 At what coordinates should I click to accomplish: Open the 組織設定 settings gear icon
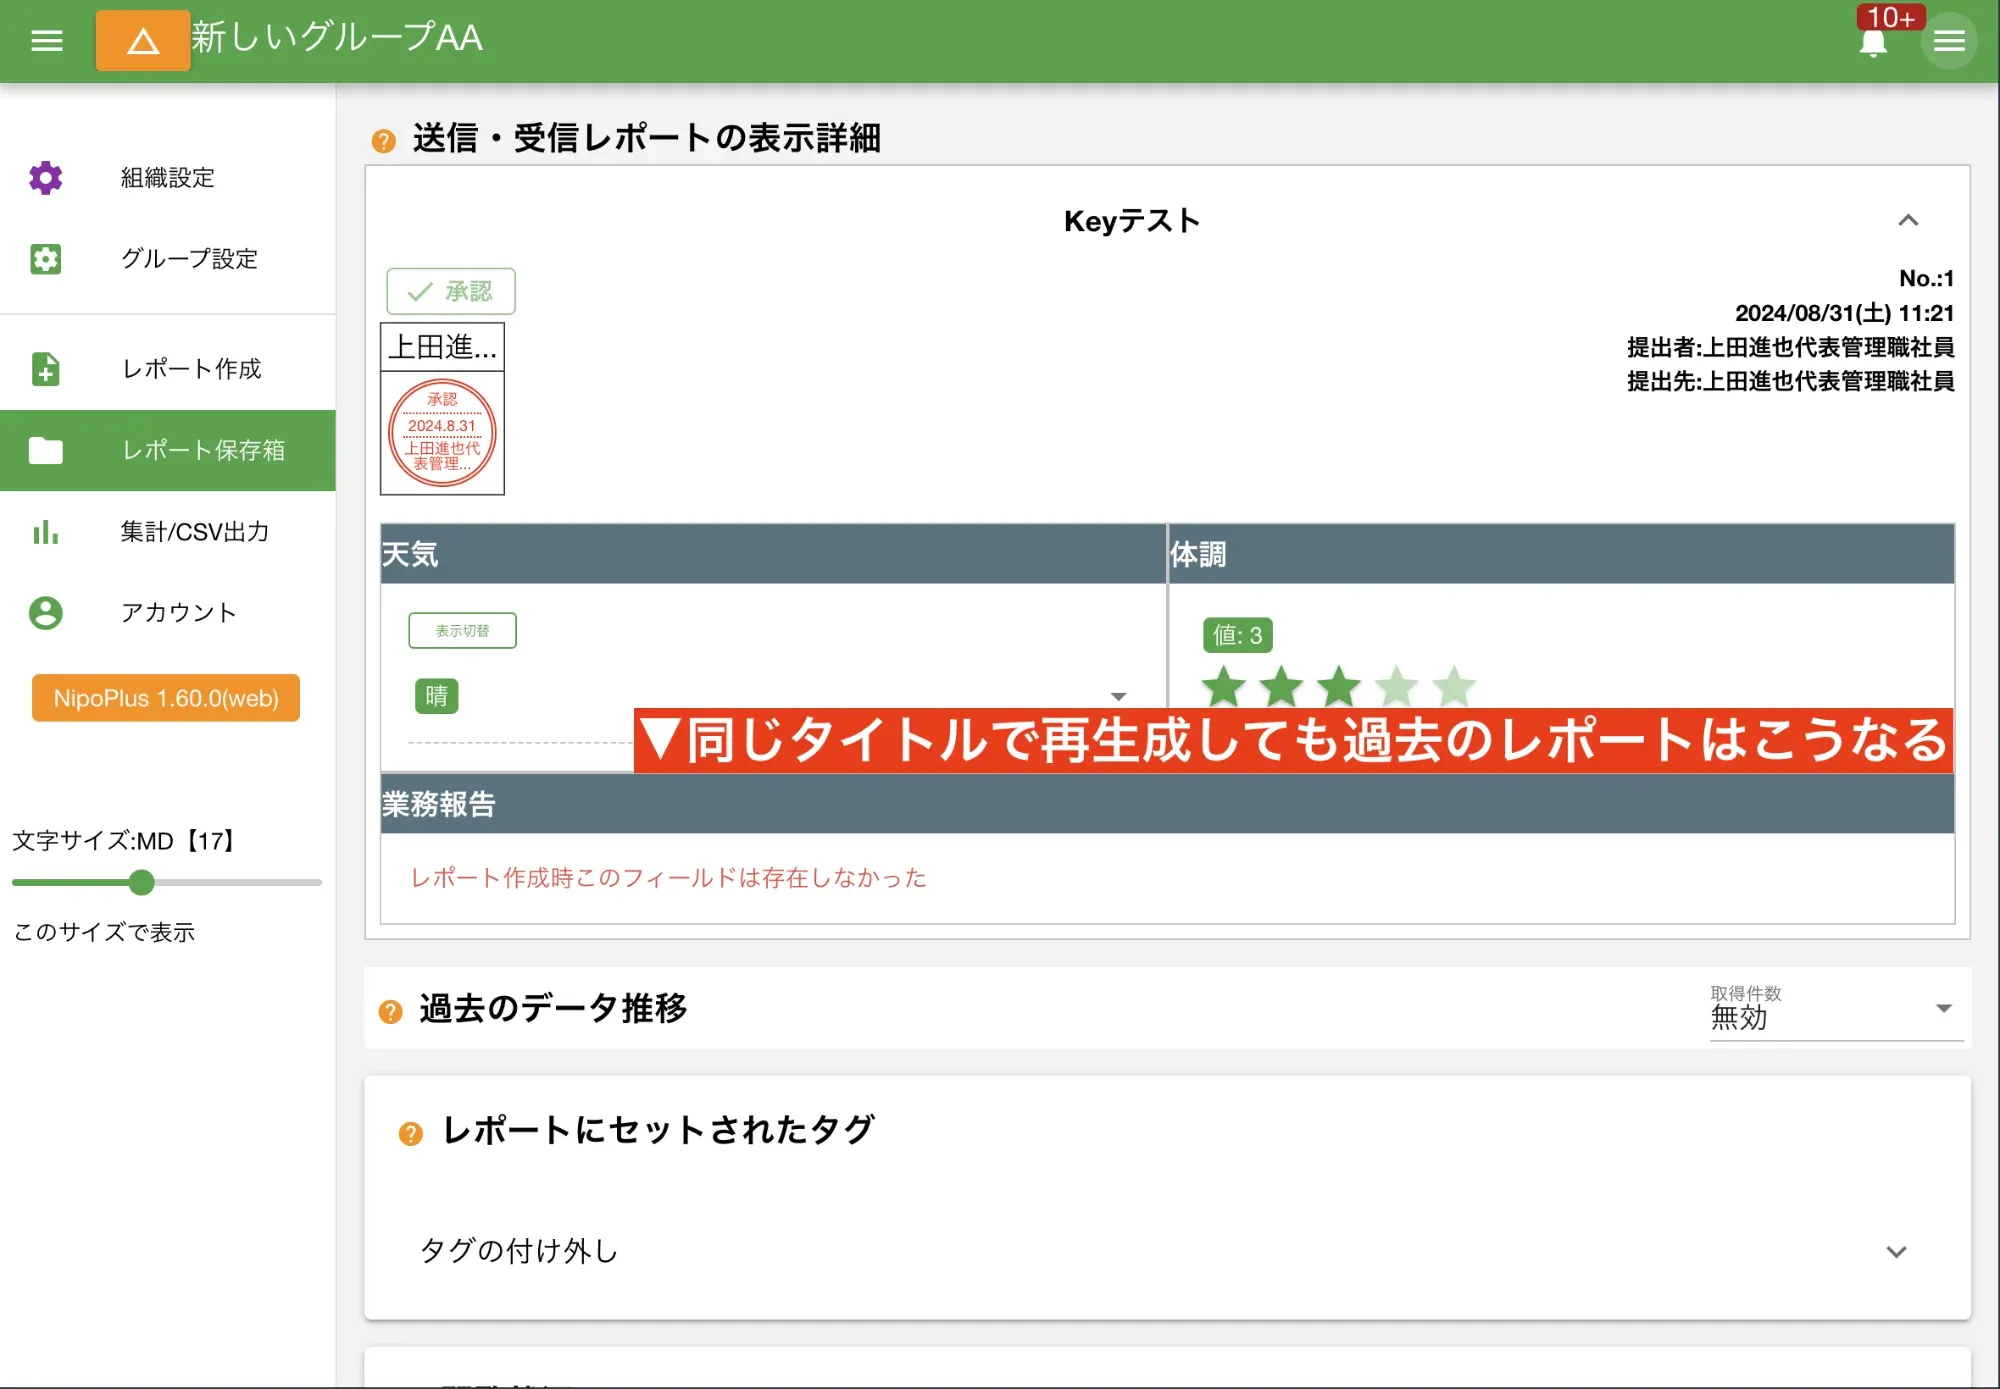pos(45,177)
